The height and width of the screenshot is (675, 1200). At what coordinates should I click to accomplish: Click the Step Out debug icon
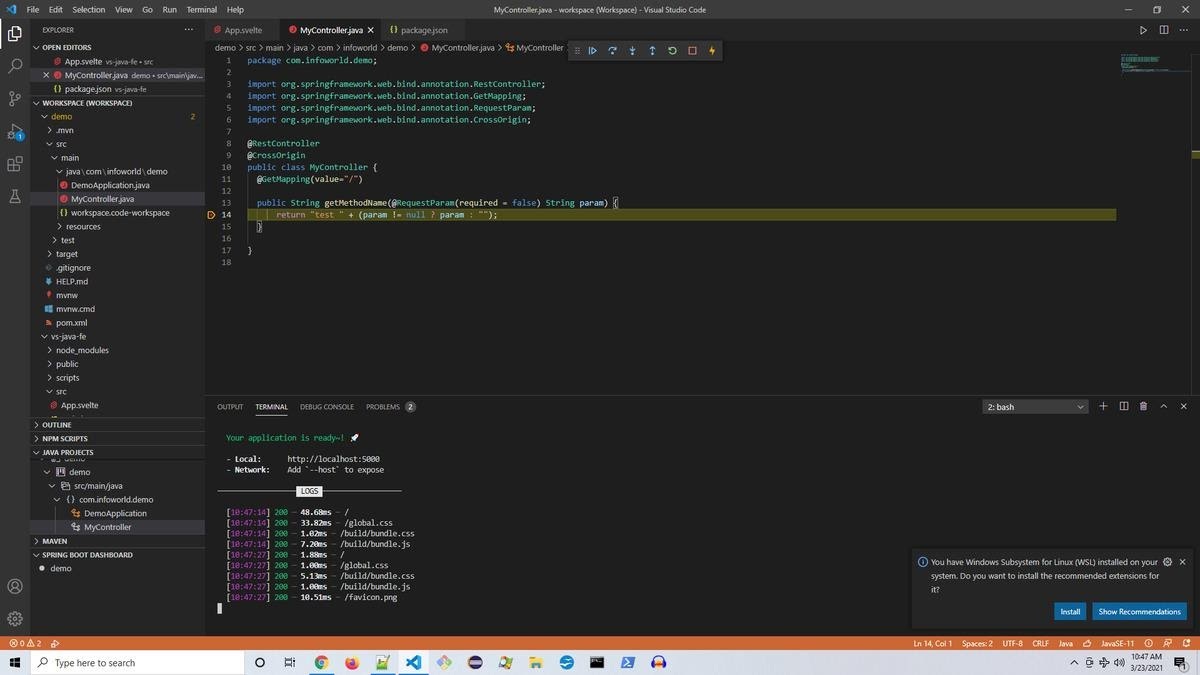652,50
